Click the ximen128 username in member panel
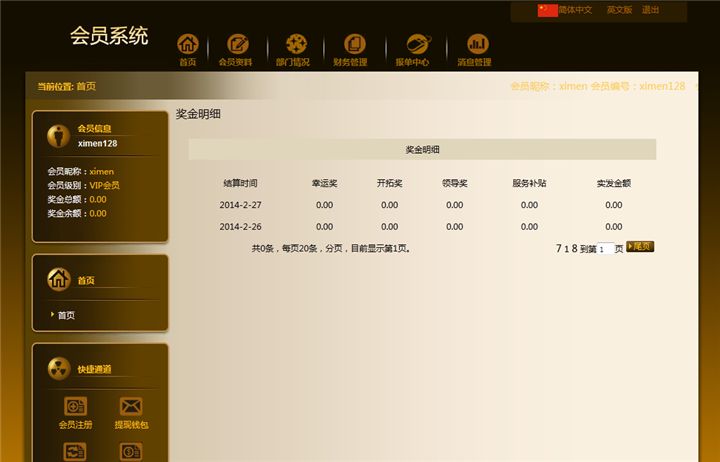This screenshot has height=462, width=720. click(x=97, y=143)
